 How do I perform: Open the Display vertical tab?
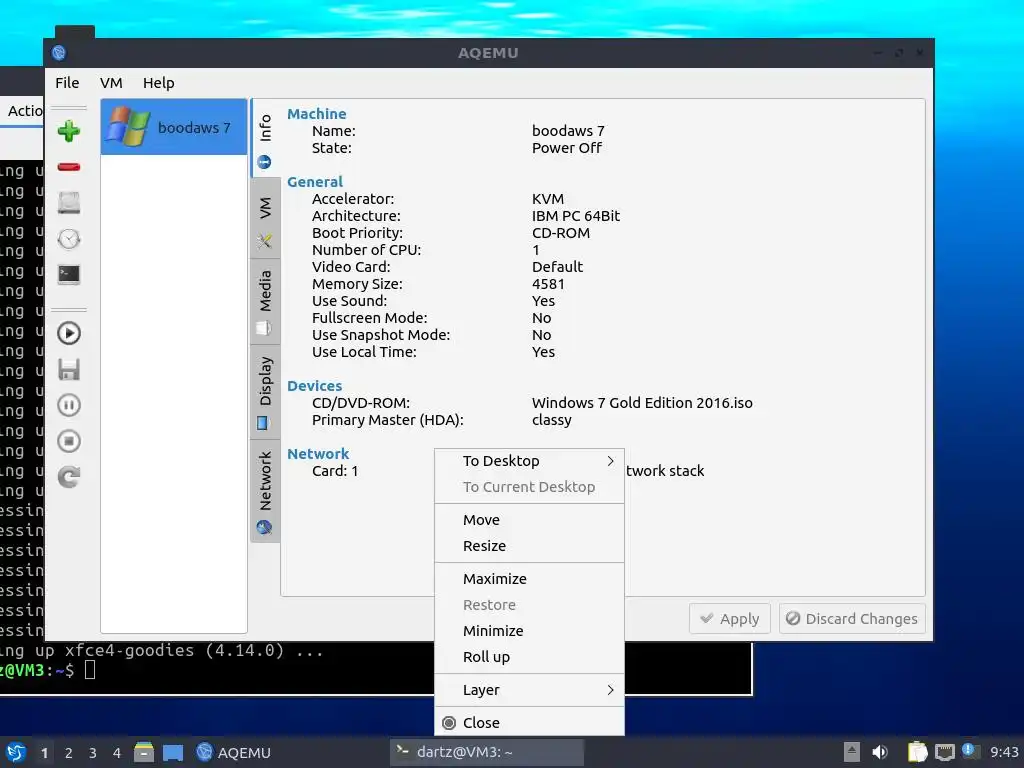(x=264, y=392)
